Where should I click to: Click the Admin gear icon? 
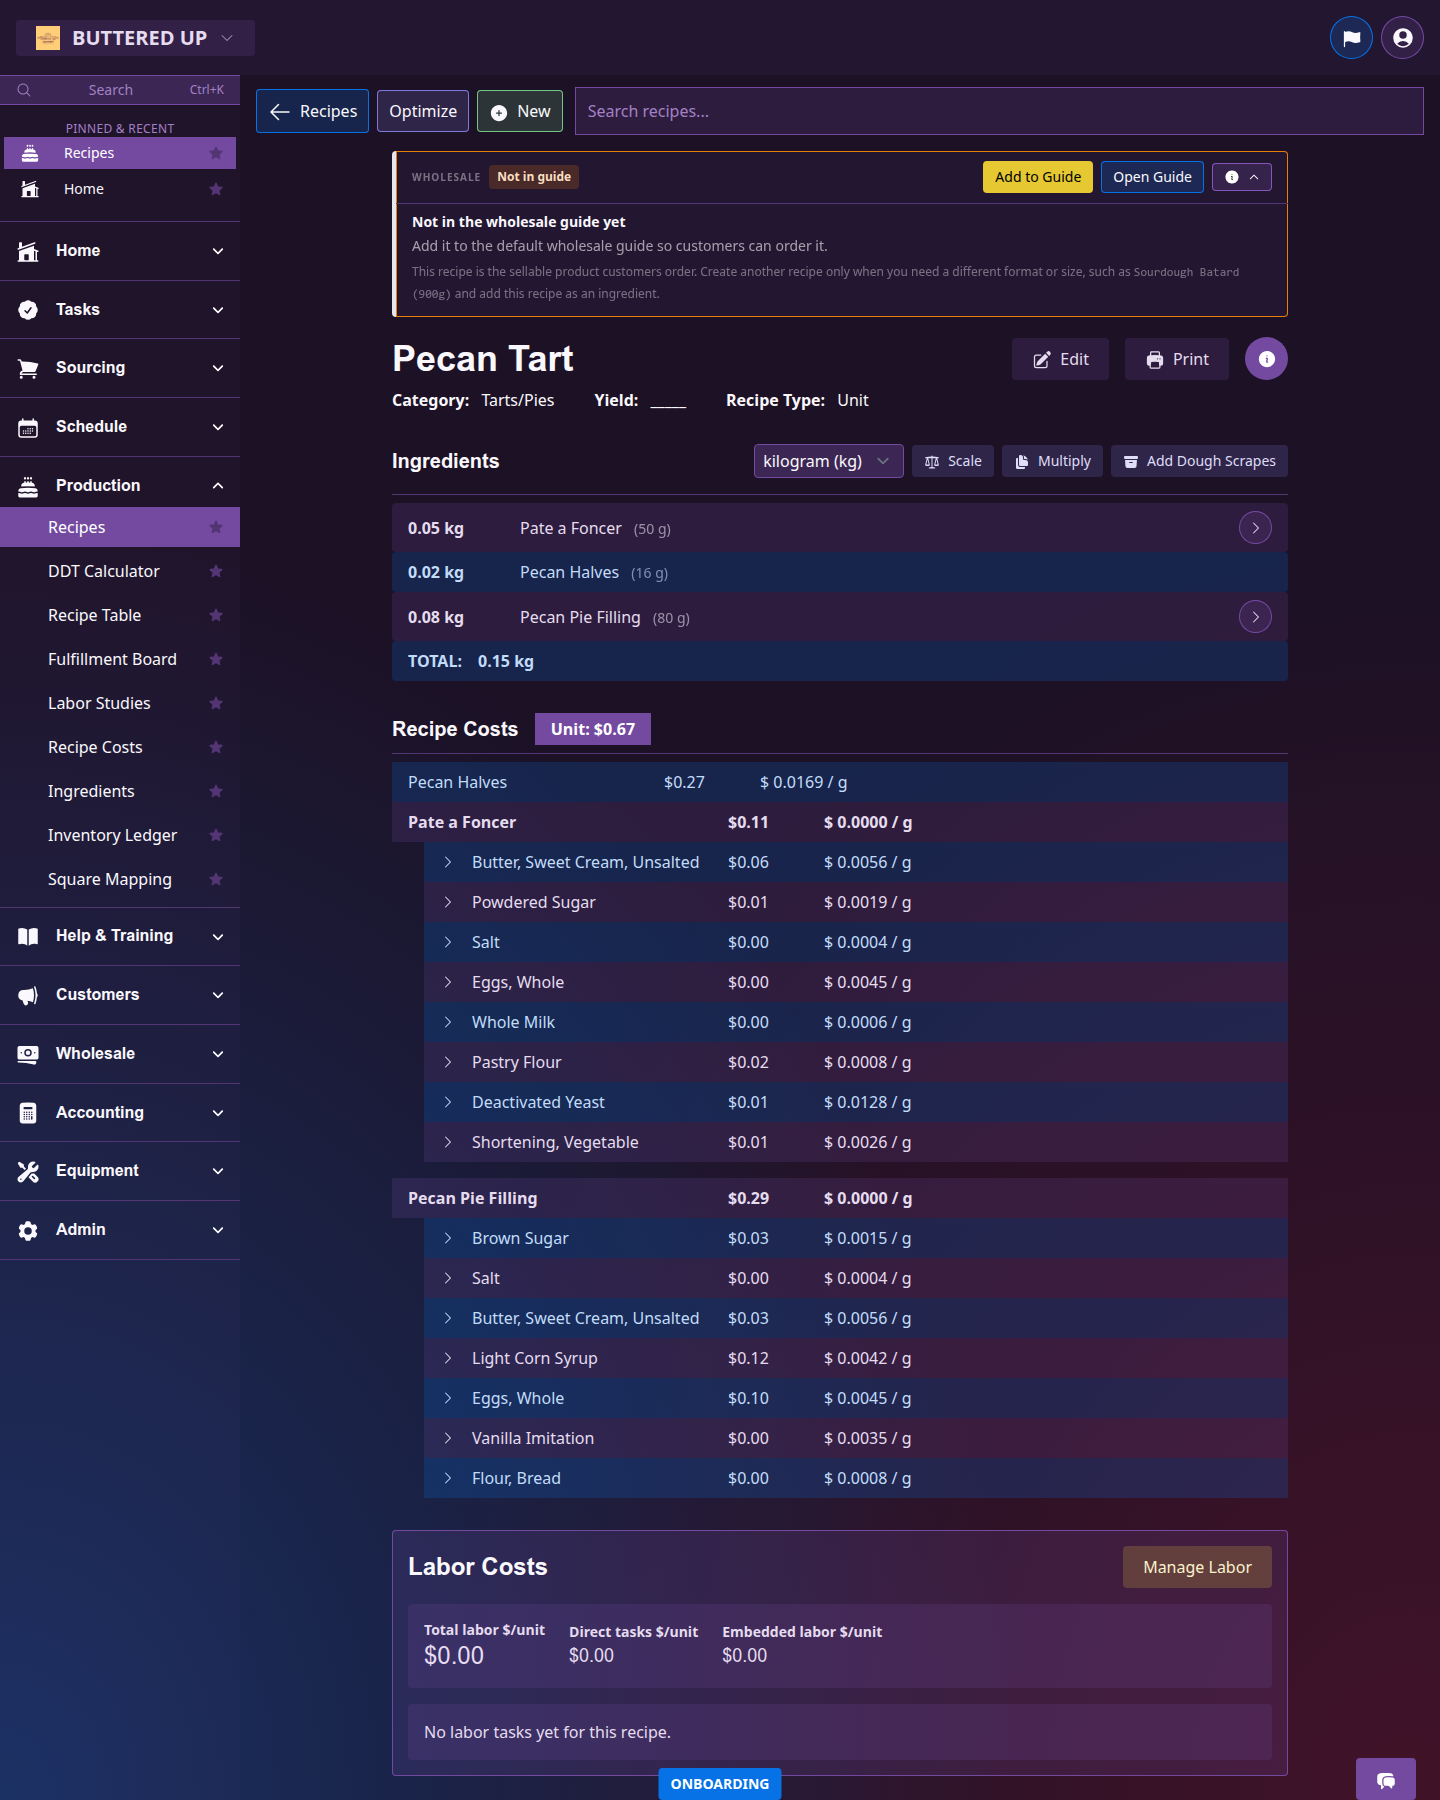[x=28, y=1230]
